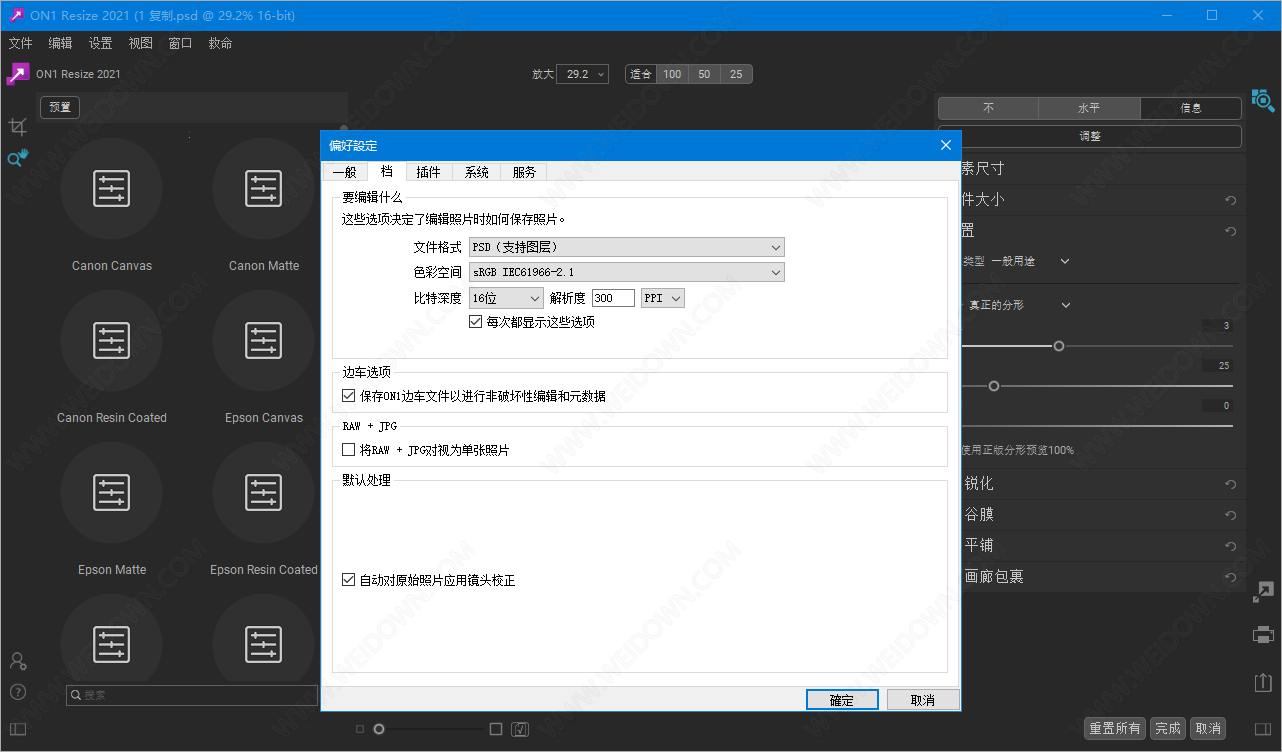1282x752 pixels.
Task: Click the 重置所有 button
Action: tap(1115, 728)
